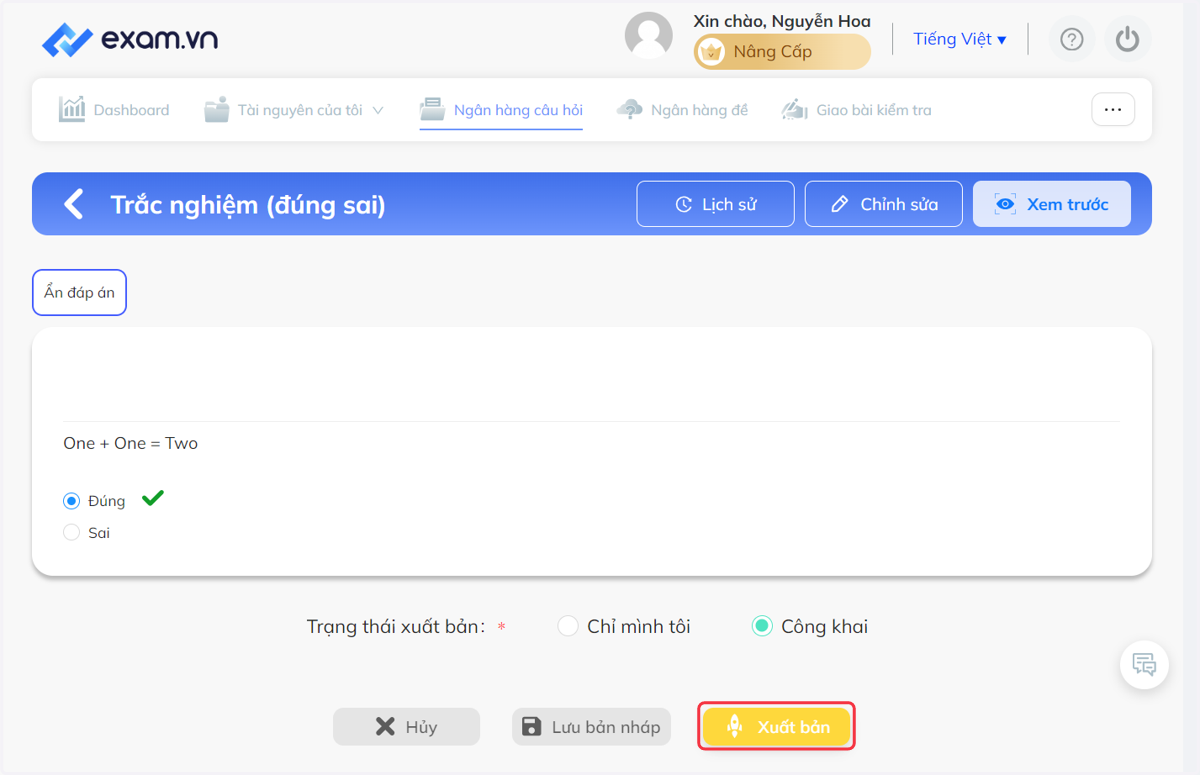Go to the Dashboard tab
This screenshot has width=1200, height=775.
click(x=114, y=110)
